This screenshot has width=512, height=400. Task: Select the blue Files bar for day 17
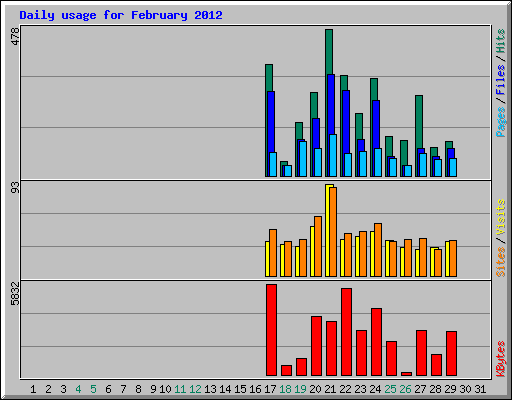click(x=271, y=122)
